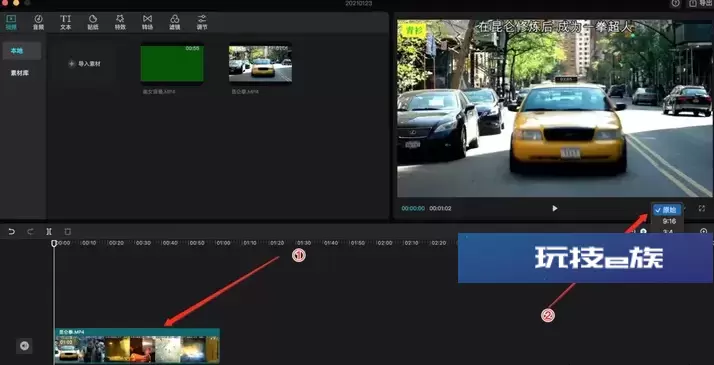Click the playhead handle at timeline start
This screenshot has width=714, height=365.
pos(54,243)
